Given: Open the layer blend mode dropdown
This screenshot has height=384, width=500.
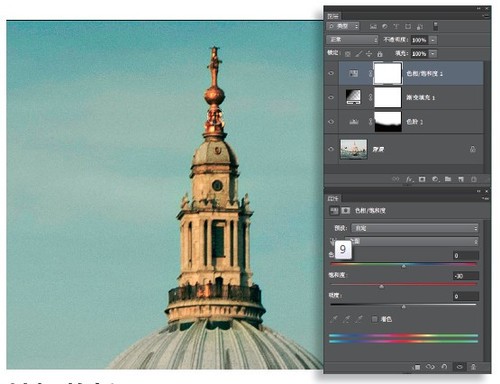Looking at the screenshot, I should click(x=352, y=40).
